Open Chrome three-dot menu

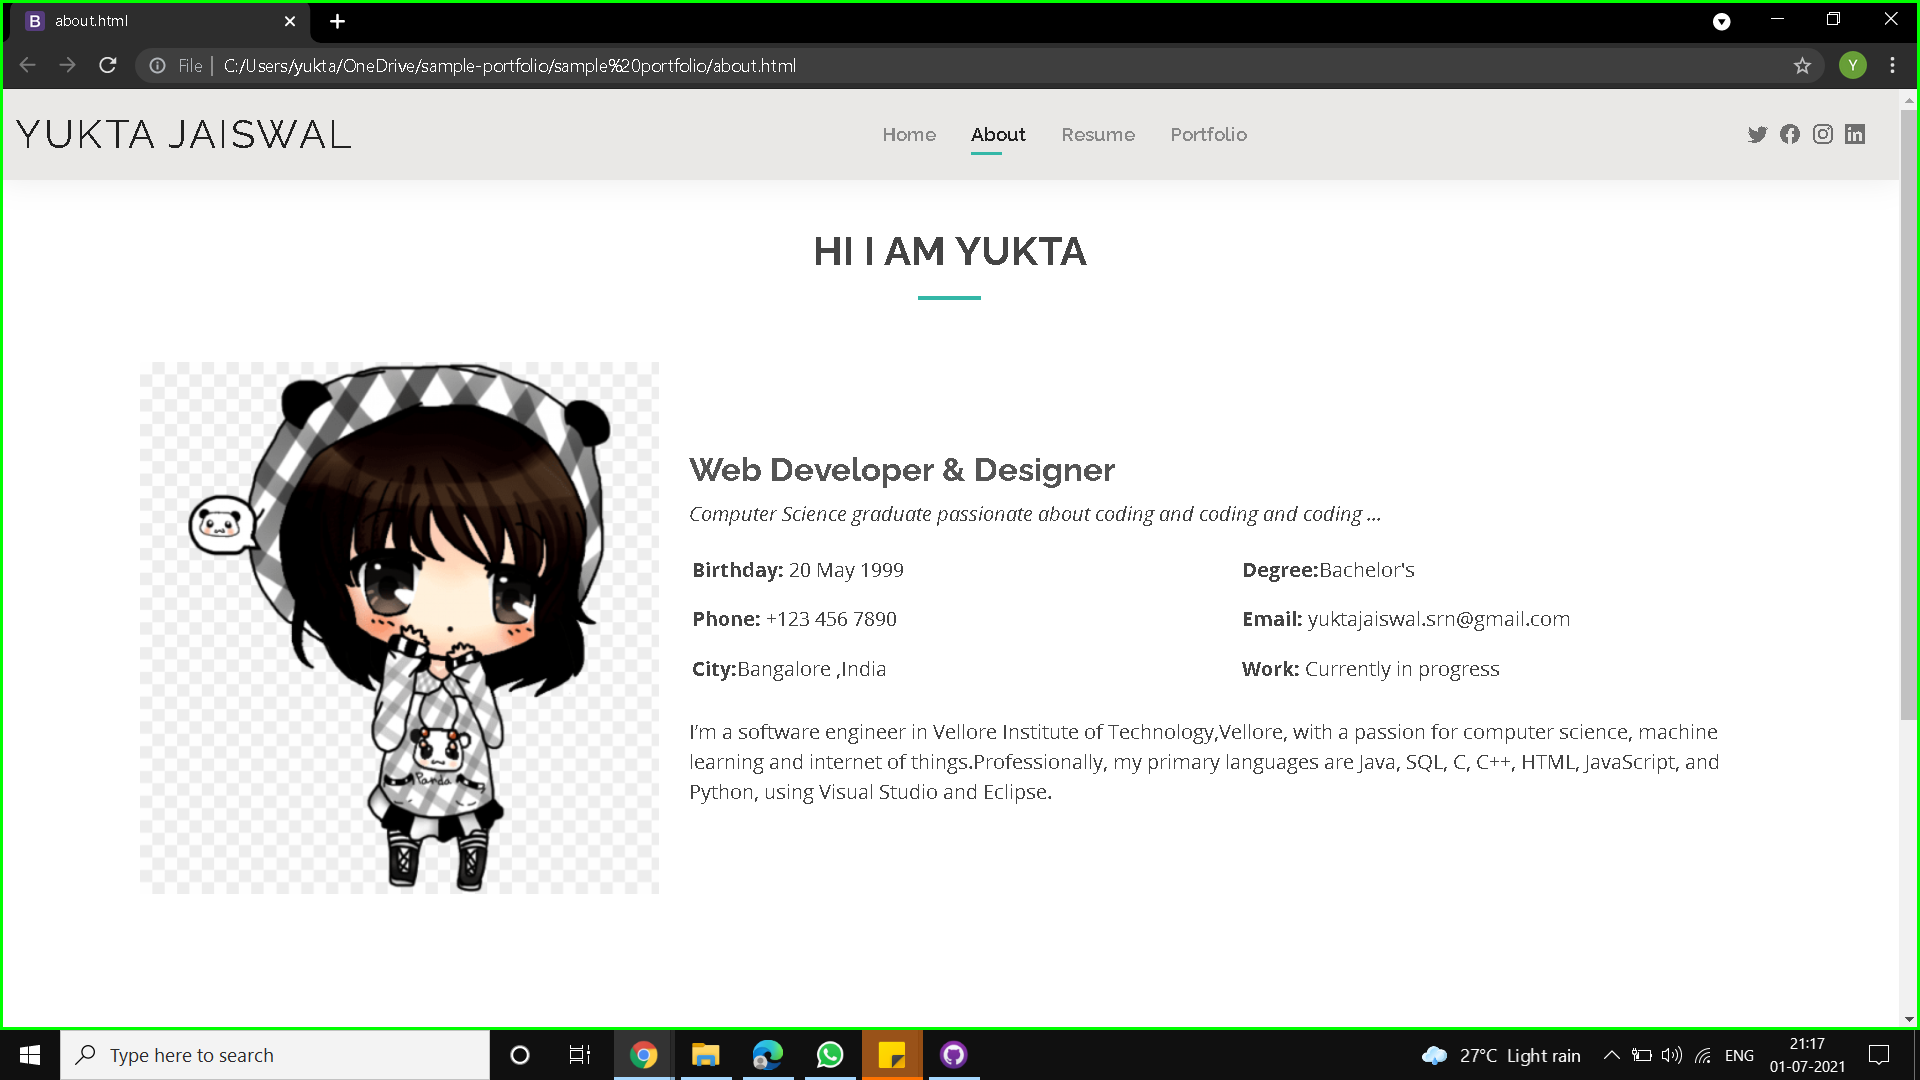(1892, 66)
